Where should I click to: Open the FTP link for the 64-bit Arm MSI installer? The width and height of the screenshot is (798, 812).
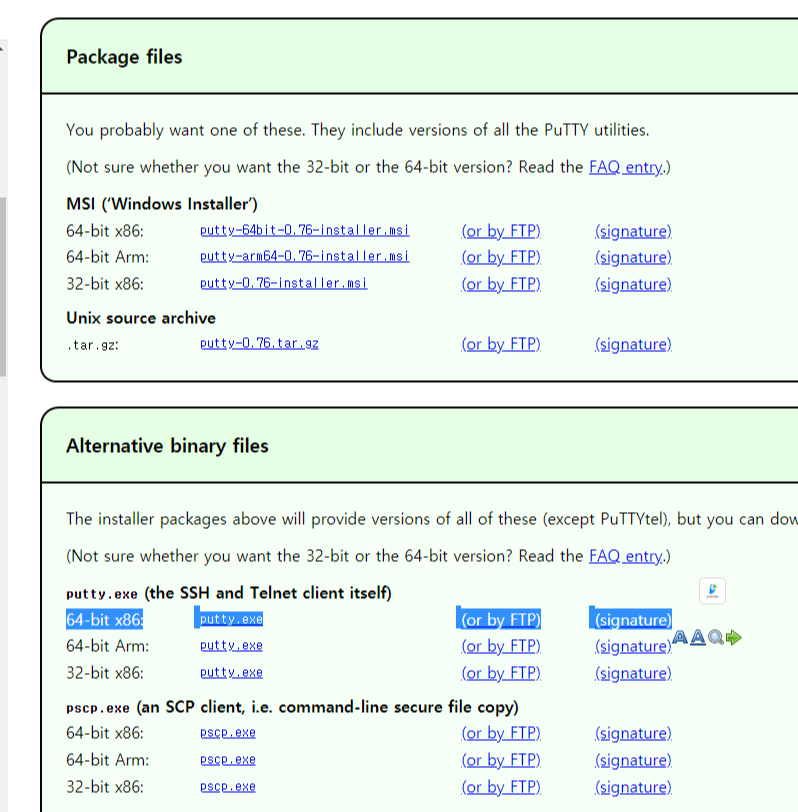point(501,257)
